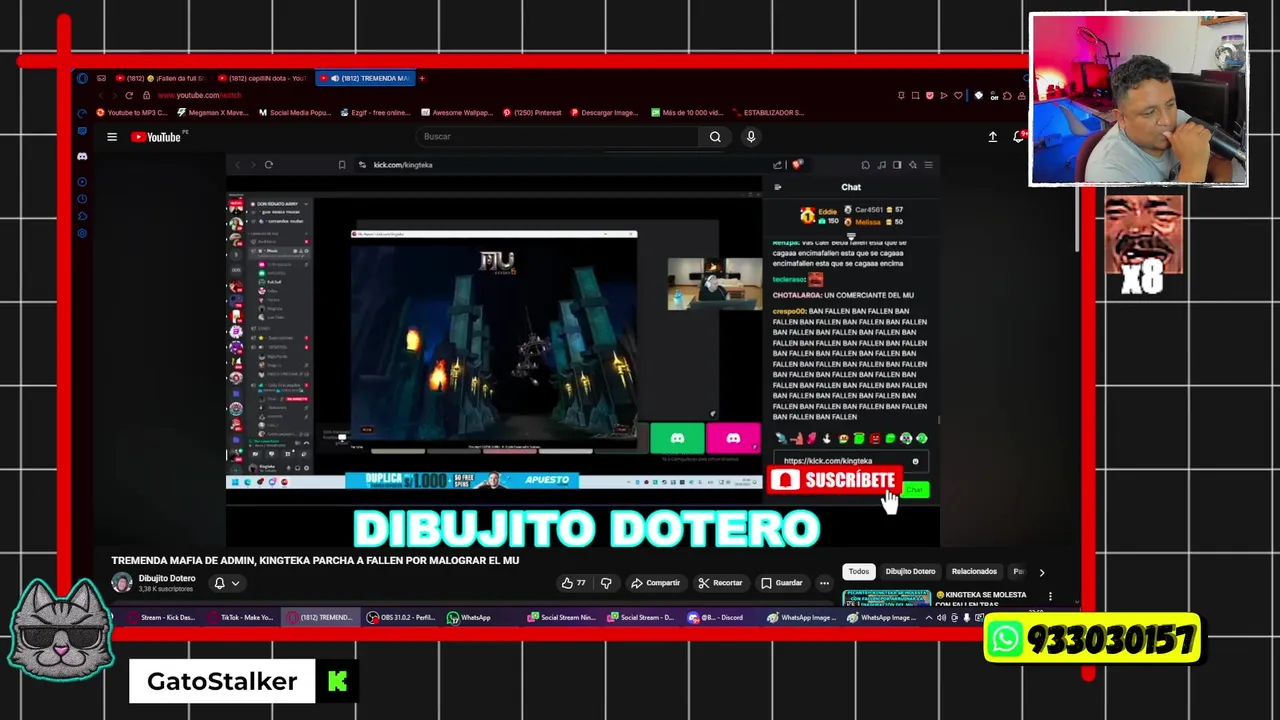Open the YouTube create/upload icon

[993, 137]
